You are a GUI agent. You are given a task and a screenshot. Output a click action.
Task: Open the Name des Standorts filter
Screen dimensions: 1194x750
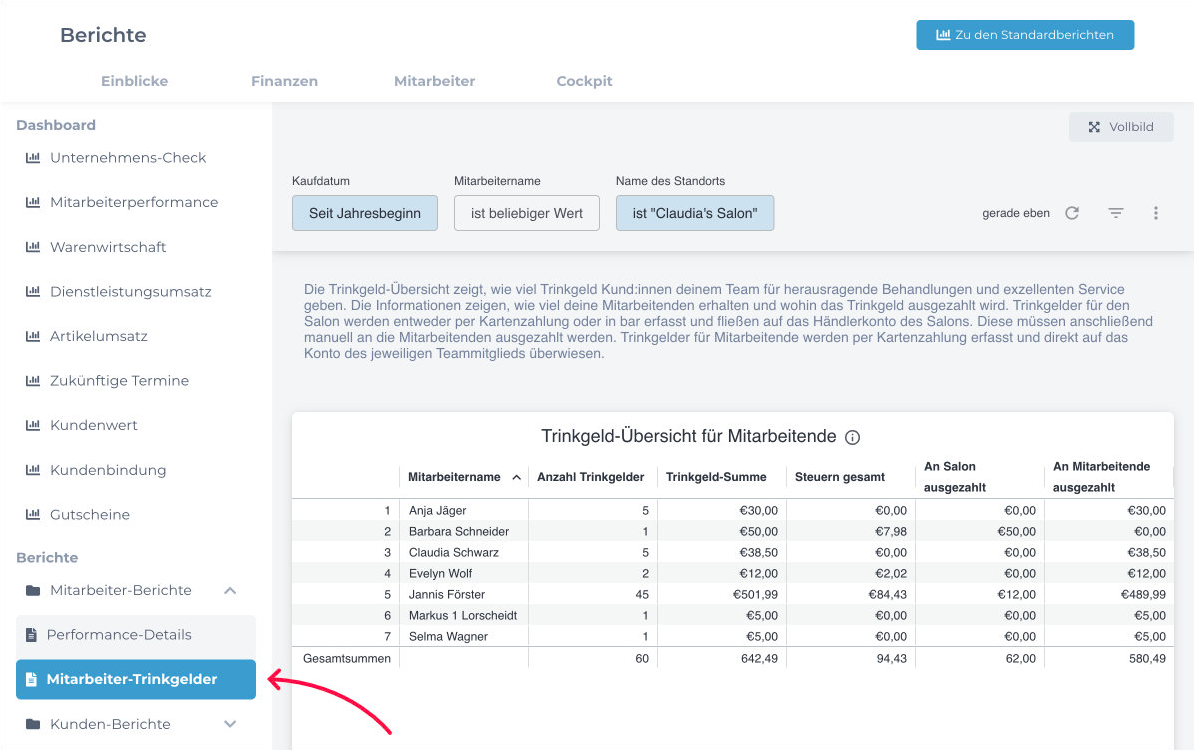coord(695,213)
